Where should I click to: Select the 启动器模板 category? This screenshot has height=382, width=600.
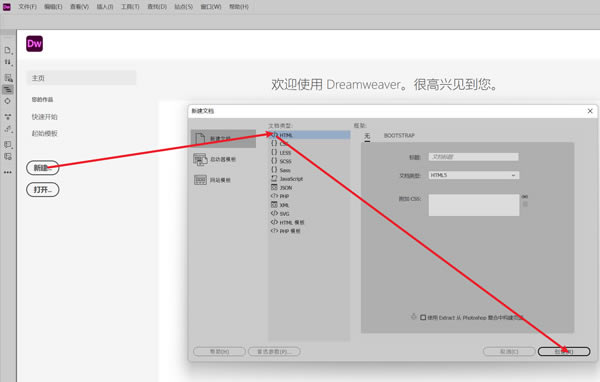(215, 159)
